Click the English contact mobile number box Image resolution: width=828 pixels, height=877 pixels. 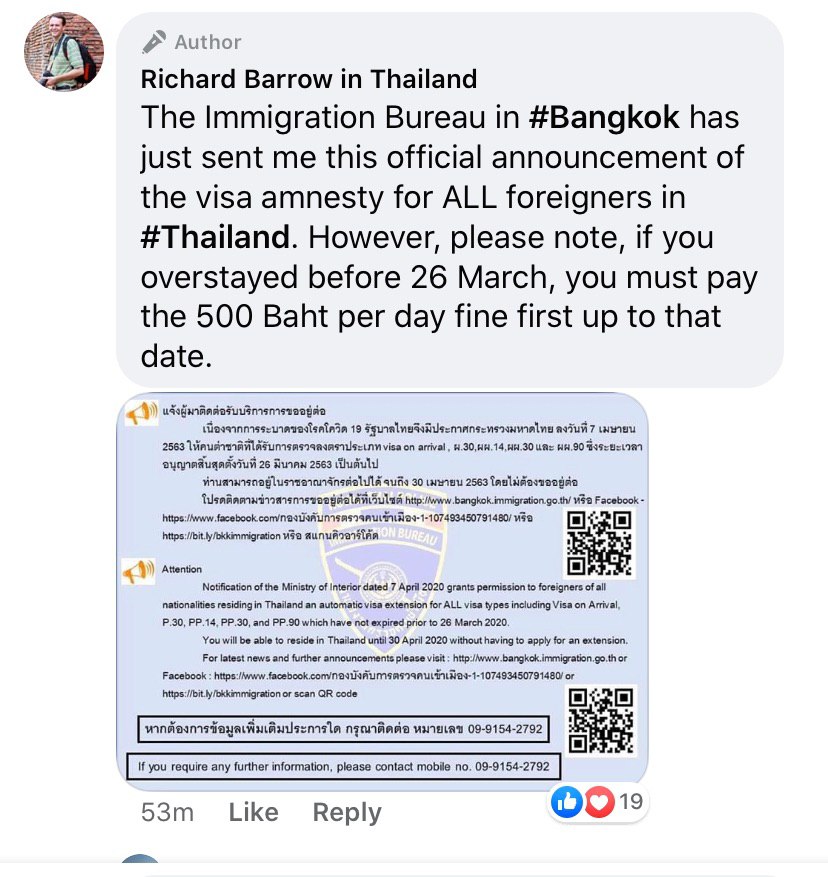344,766
